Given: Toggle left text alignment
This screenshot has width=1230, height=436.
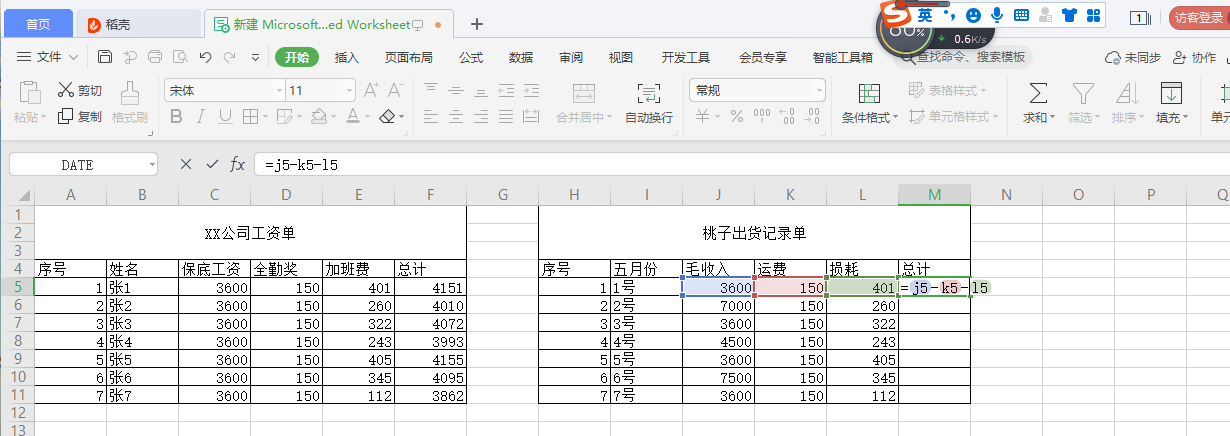Looking at the screenshot, I should pos(431,117).
